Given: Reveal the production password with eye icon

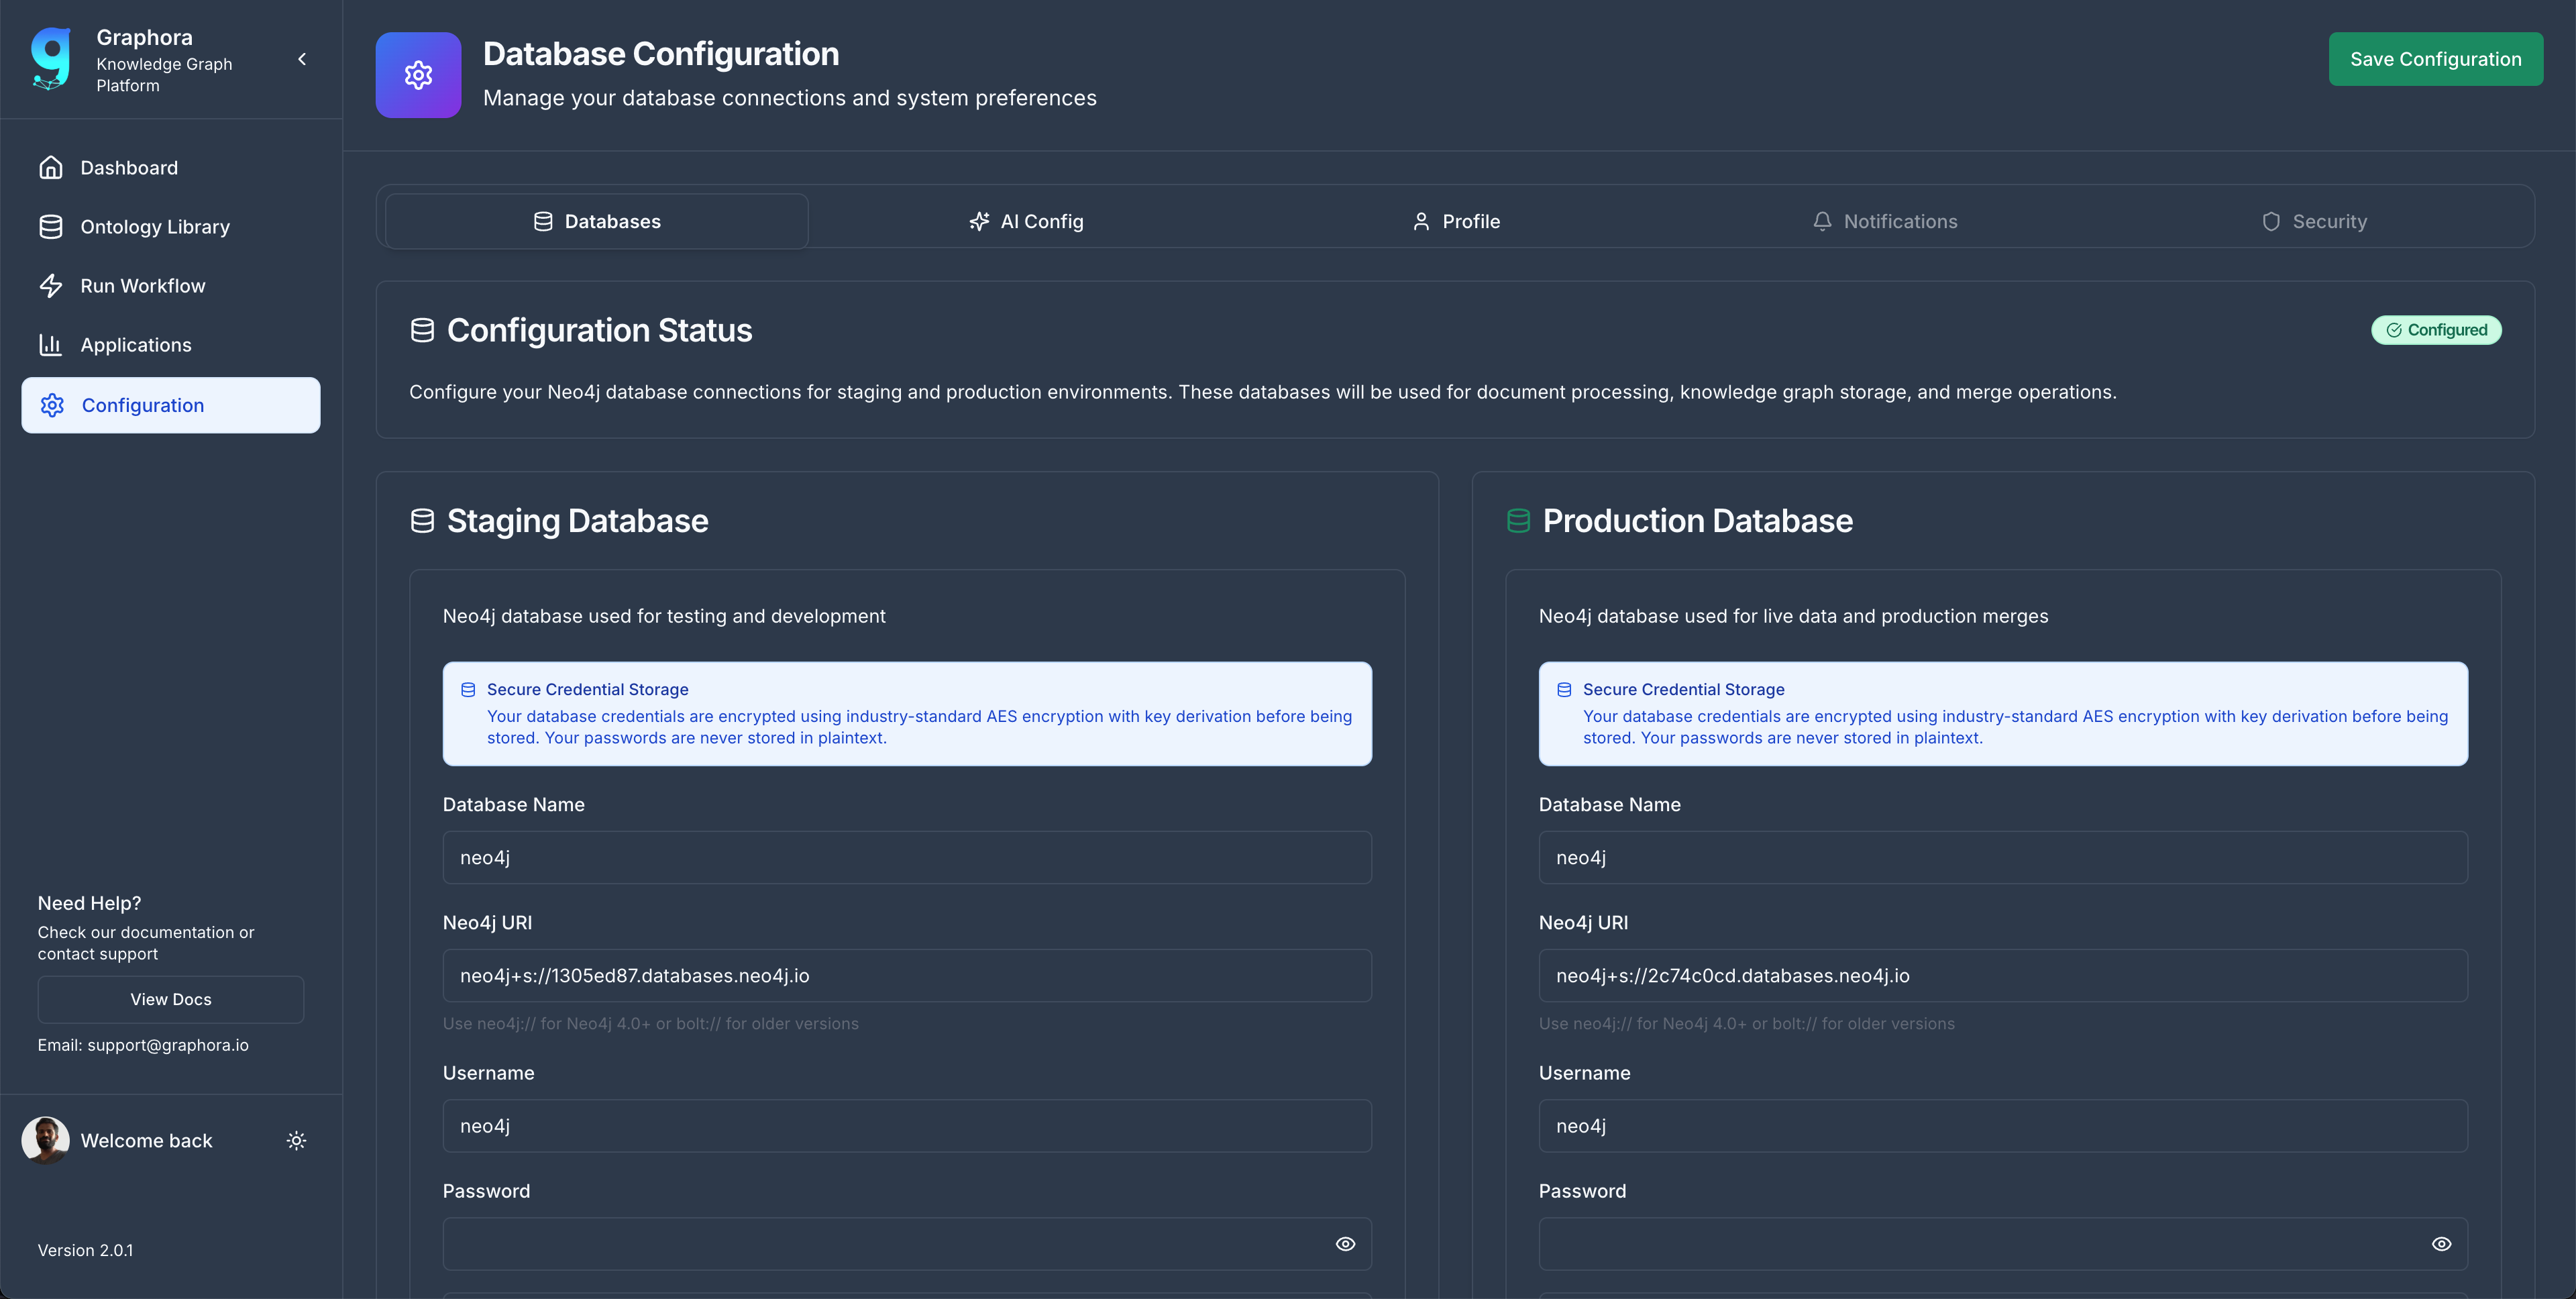Looking at the screenshot, I should (x=2441, y=1244).
